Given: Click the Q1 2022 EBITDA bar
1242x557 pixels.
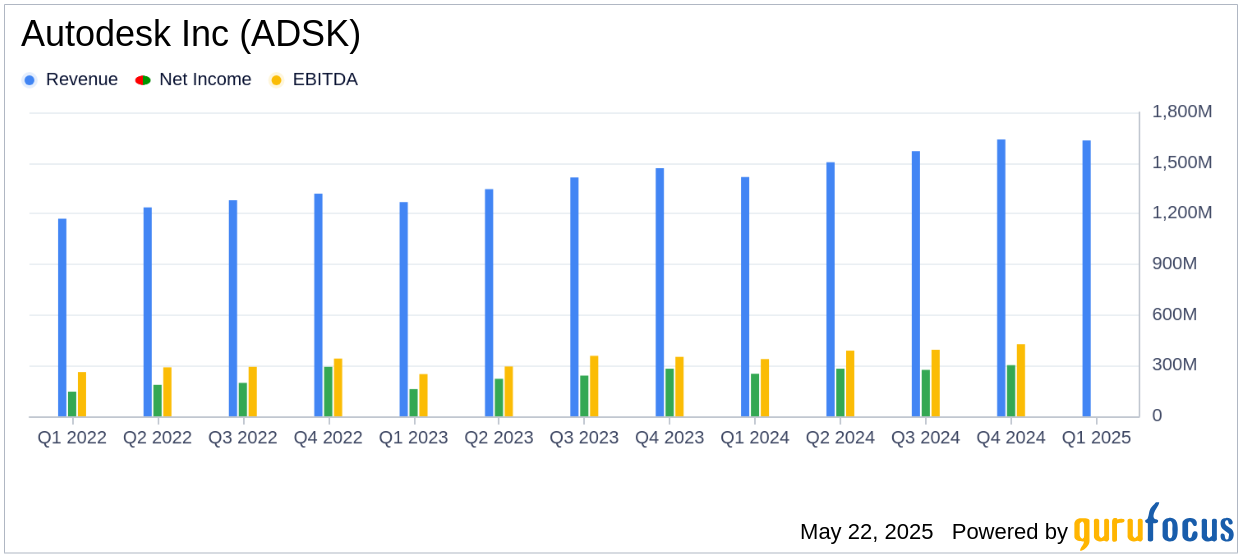Looking at the screenshot, I should pyautogui.click(x=82, y=394).
